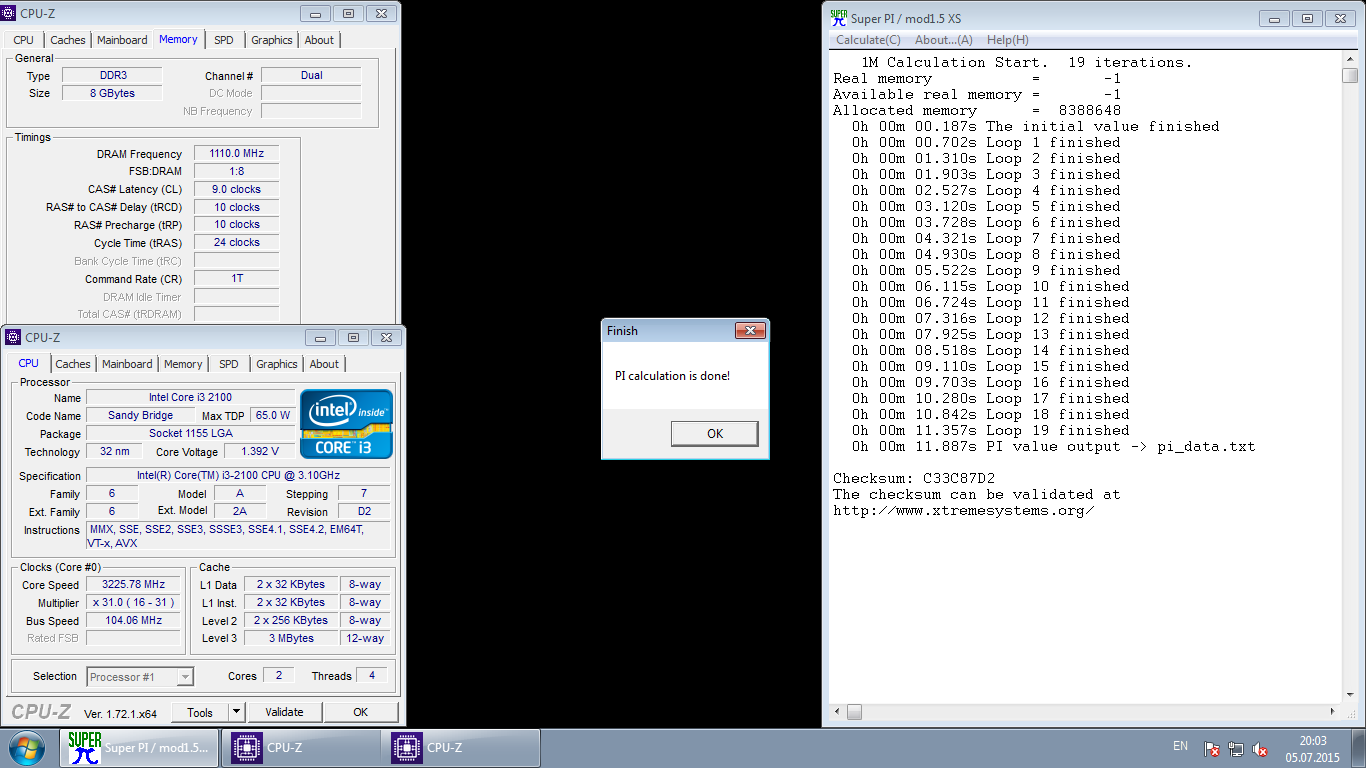Open Mainboard tab in the processor CPU-Z window
The width and height of the screenshot is (1366, 768).
point(127,364)
